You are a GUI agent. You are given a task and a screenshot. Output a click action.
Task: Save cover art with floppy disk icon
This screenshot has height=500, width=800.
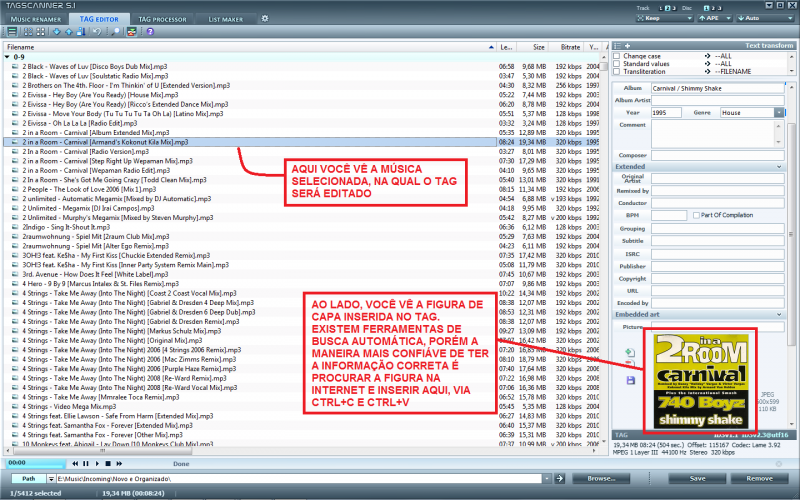tap(631, 381)
